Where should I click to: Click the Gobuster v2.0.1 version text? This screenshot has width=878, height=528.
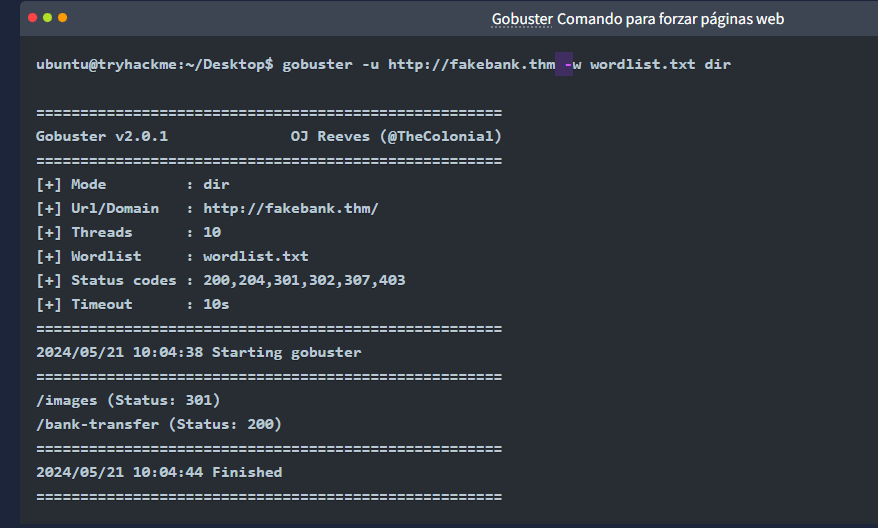point(102,136)
